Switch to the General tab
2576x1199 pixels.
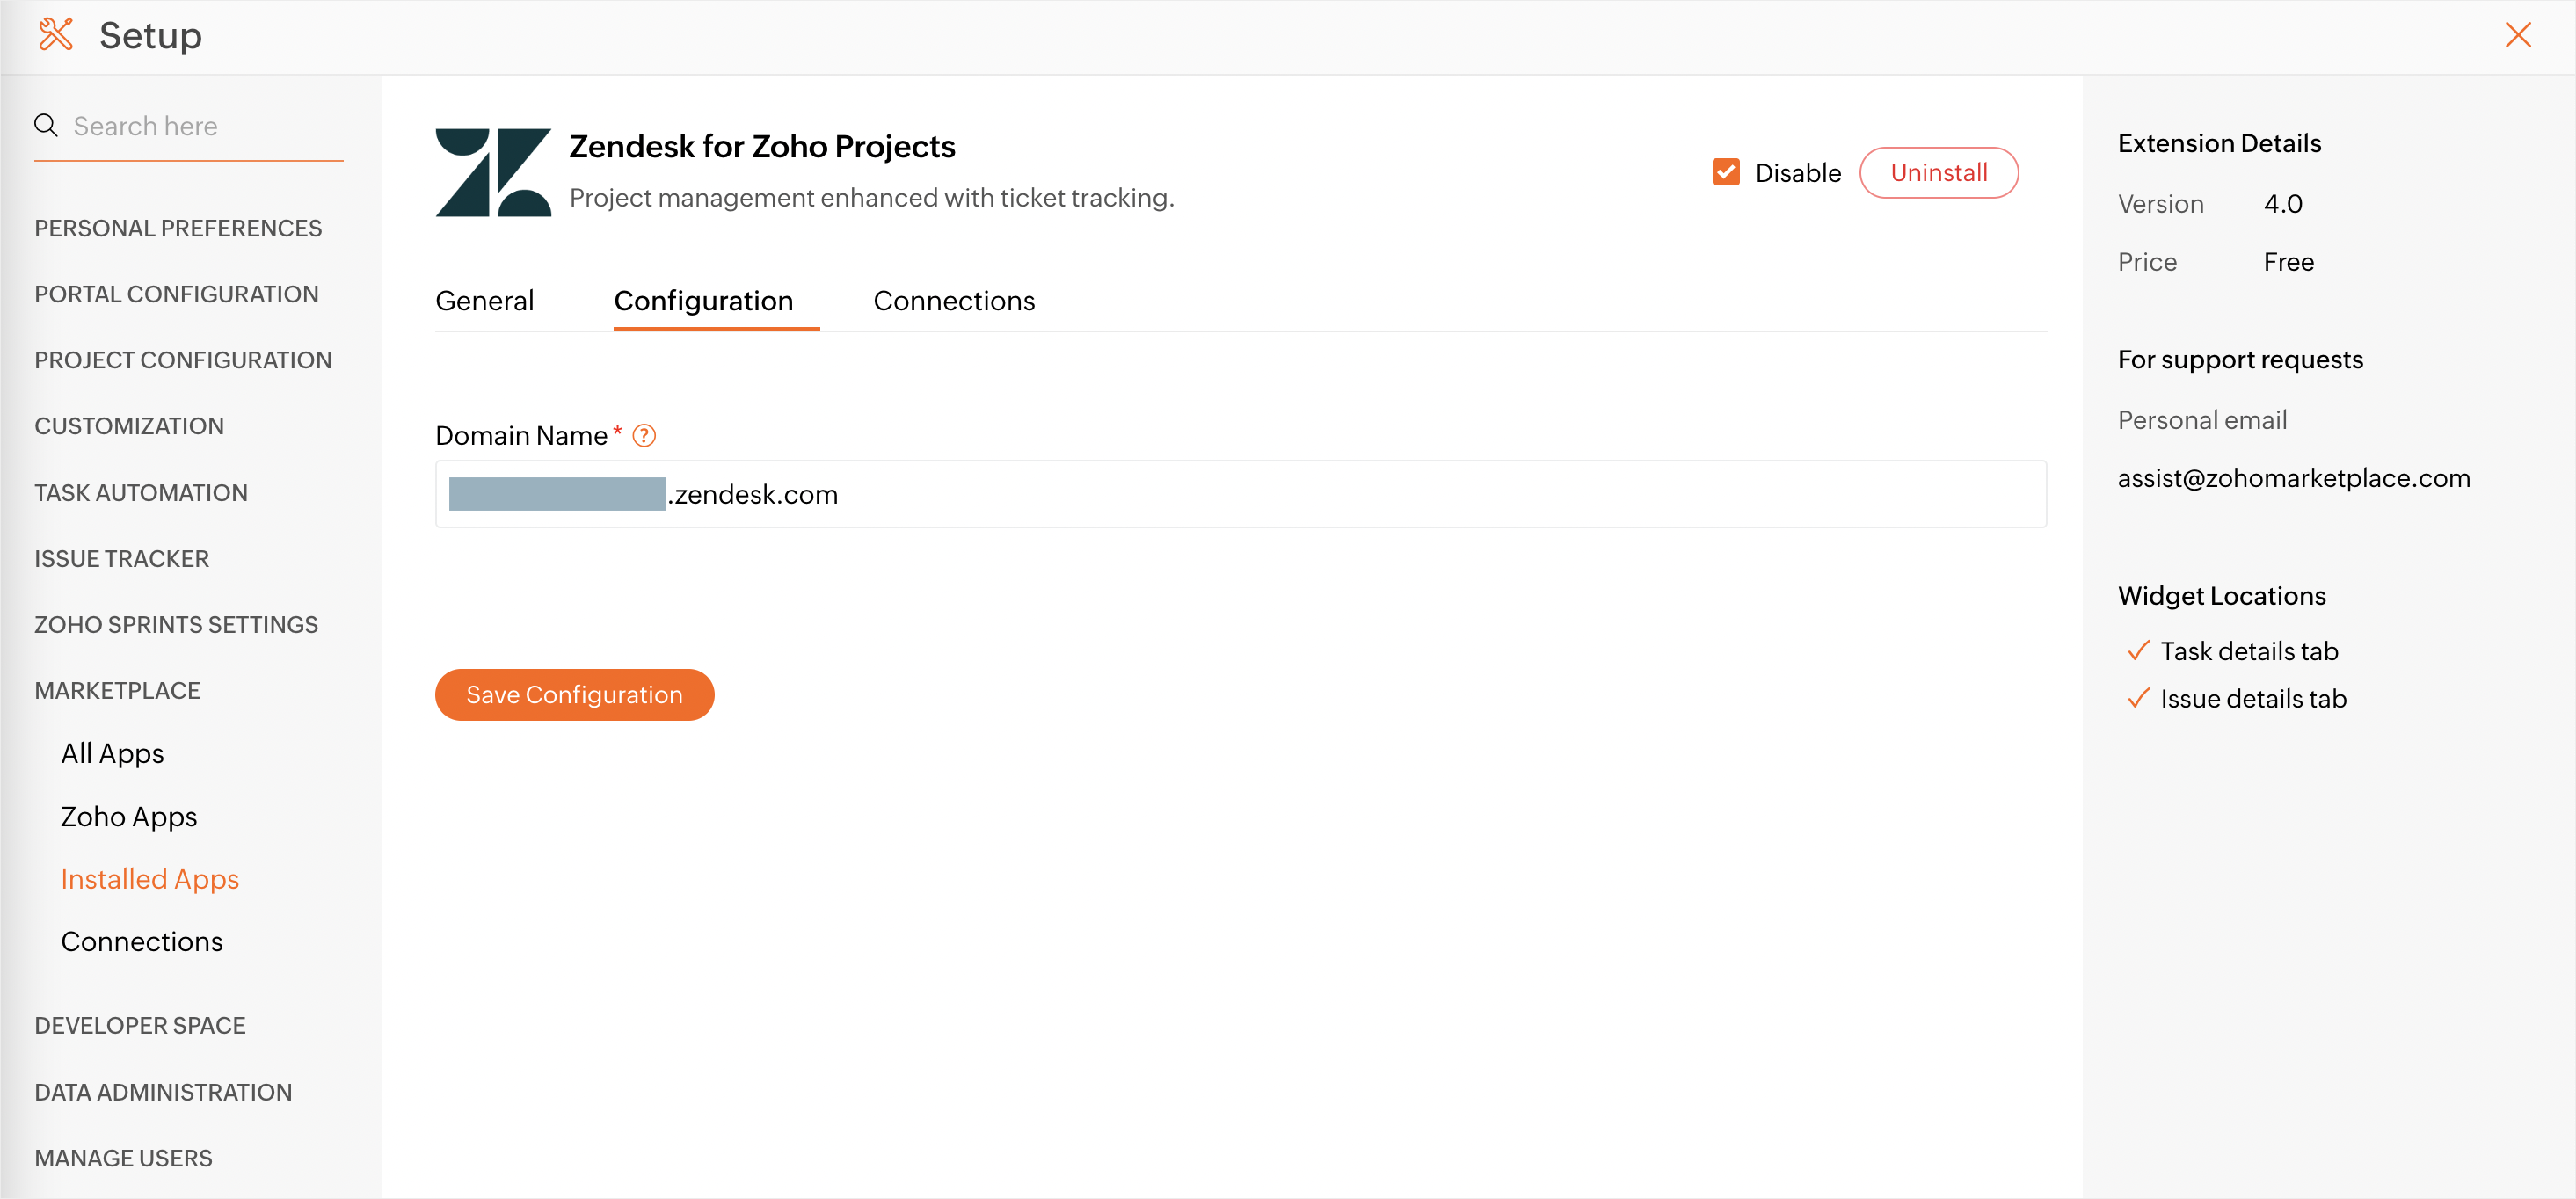click(x=484, y=301)
